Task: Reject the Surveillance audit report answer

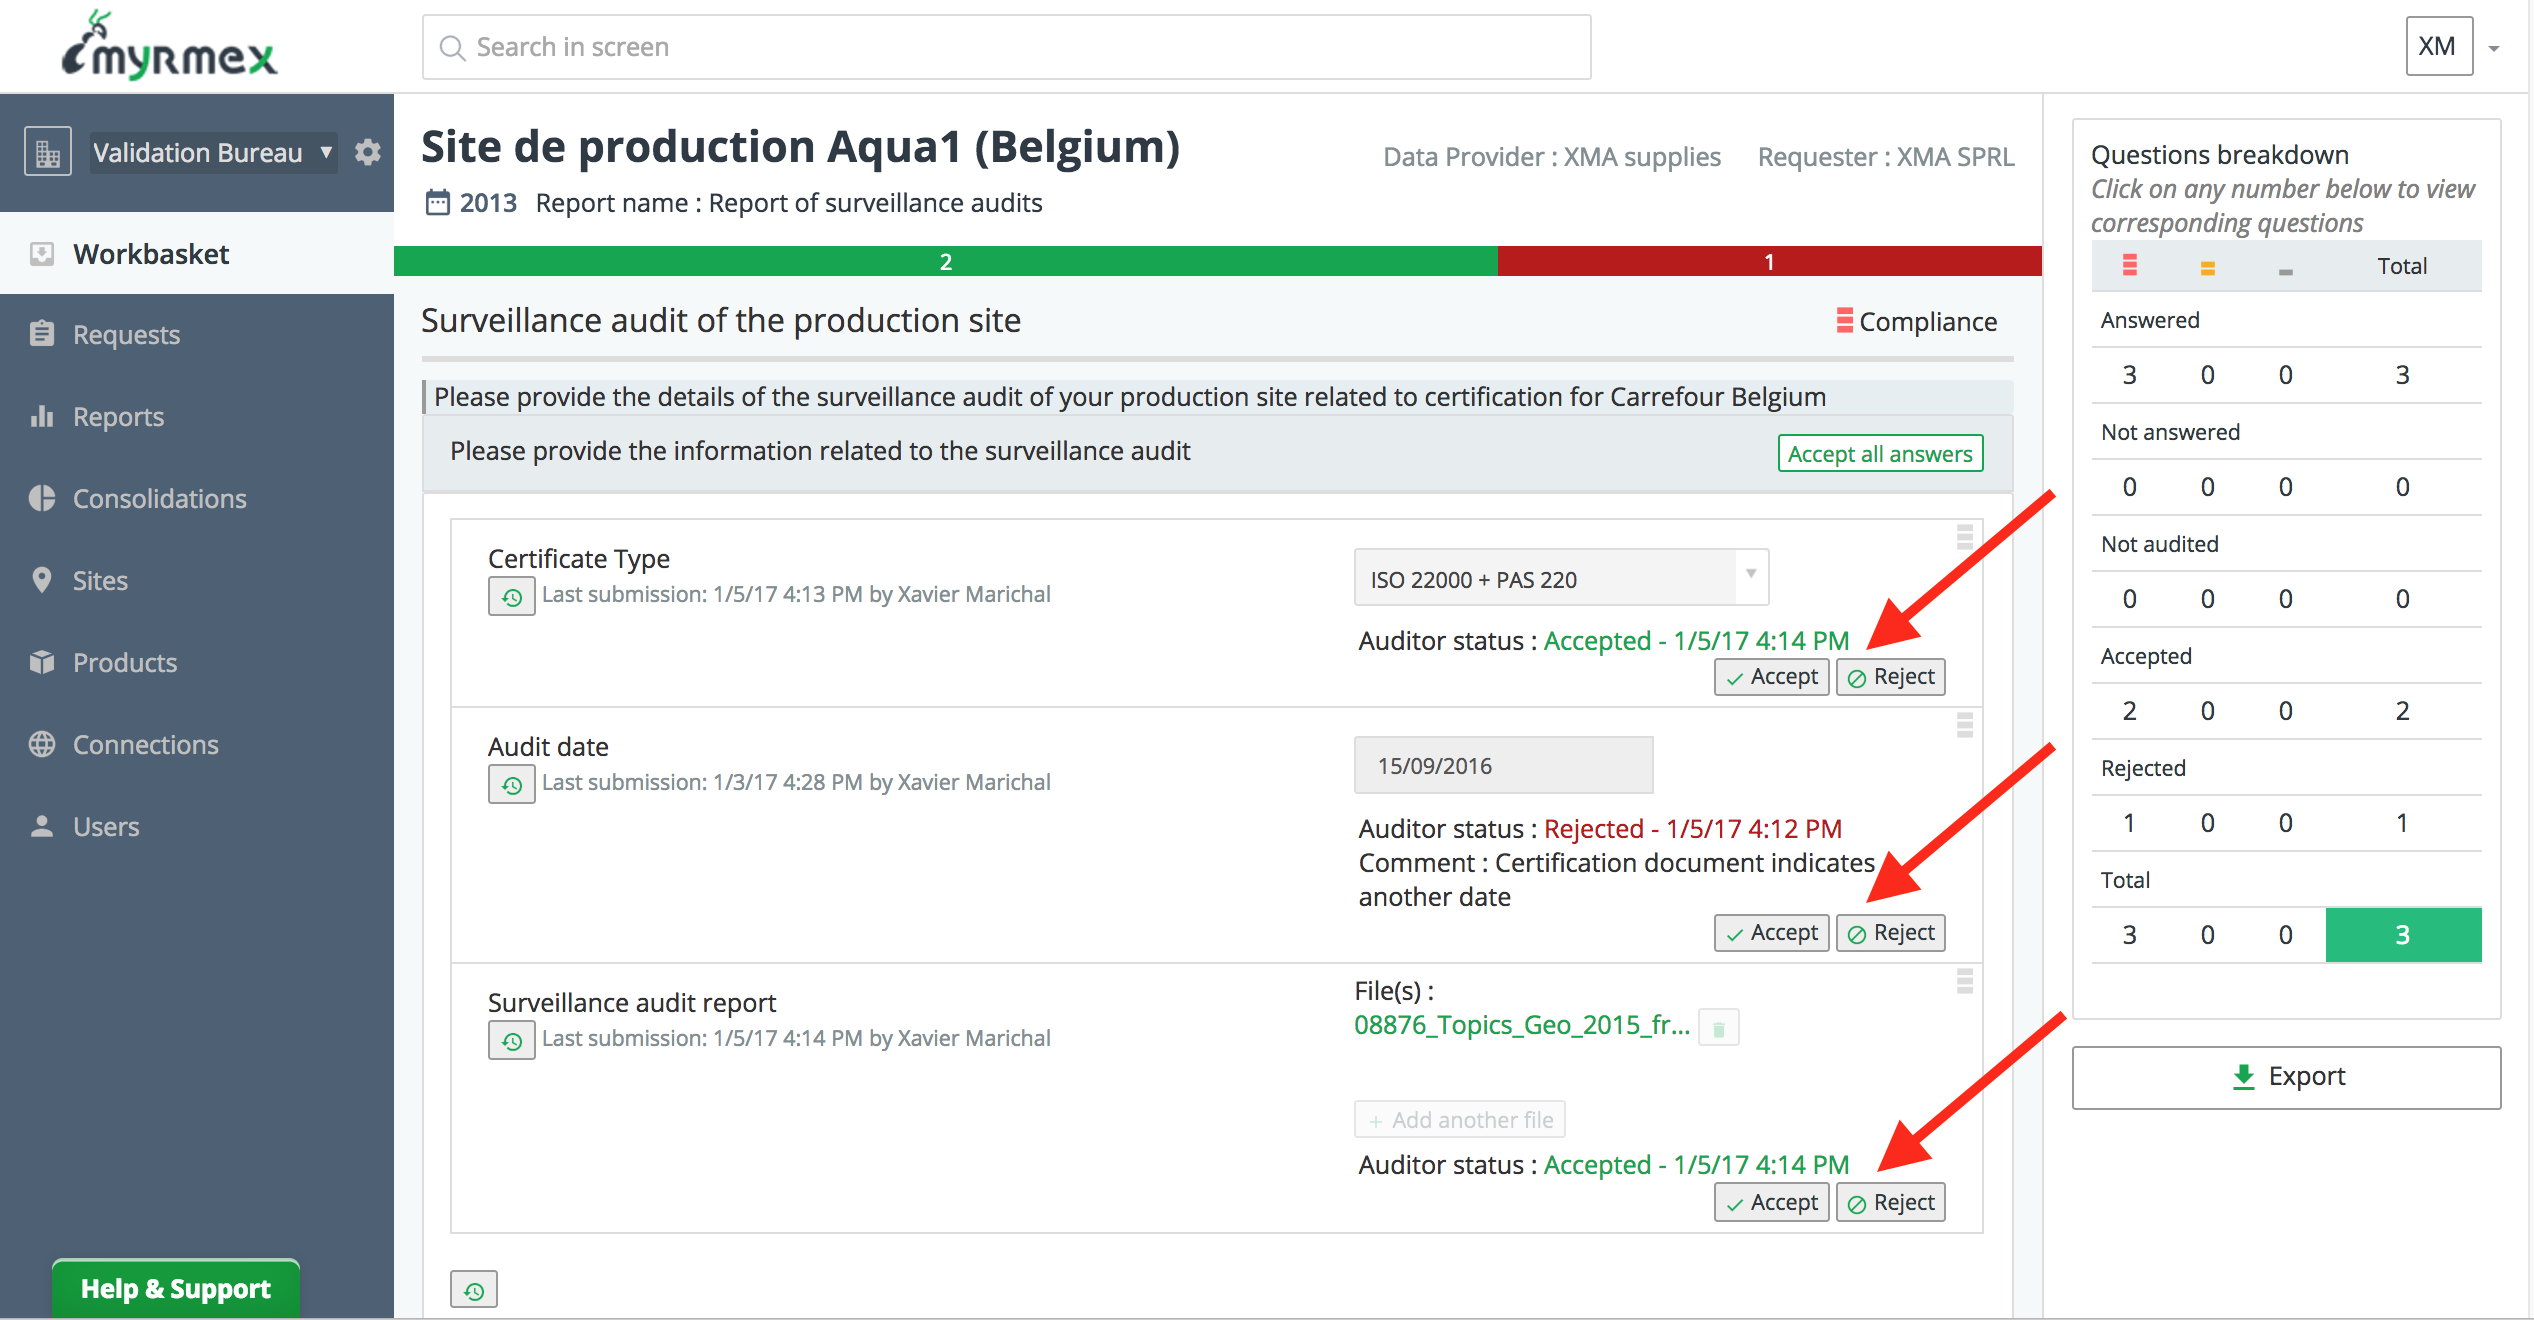Action: [x=1890, y=1203]
